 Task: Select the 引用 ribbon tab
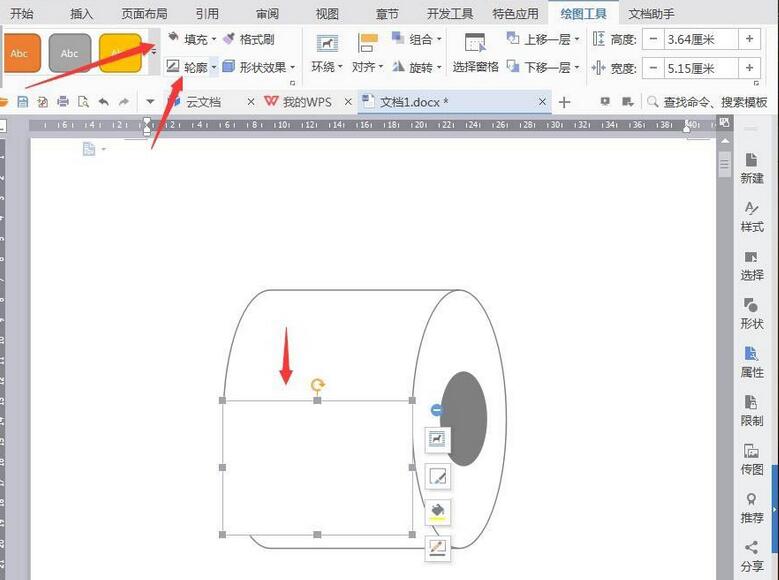207,13
